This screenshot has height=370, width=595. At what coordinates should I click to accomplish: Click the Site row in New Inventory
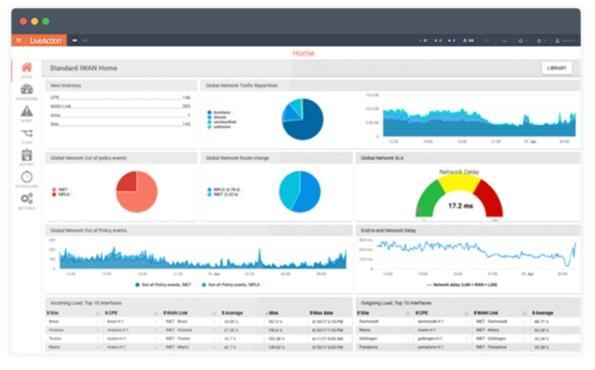click(x=120, y=124)
